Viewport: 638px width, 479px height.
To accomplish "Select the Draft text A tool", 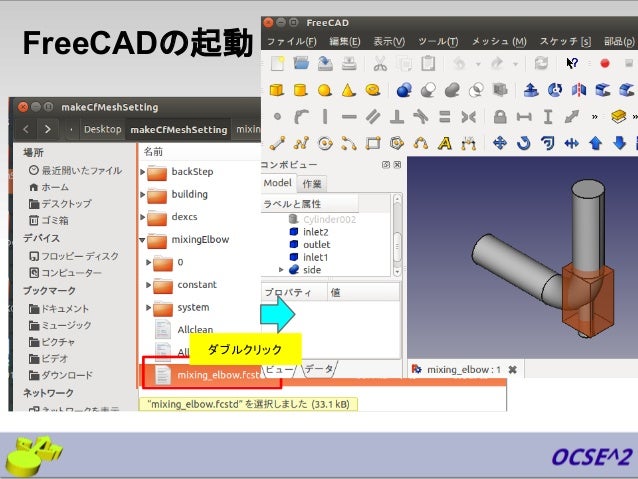I will [x=444, y=143].
